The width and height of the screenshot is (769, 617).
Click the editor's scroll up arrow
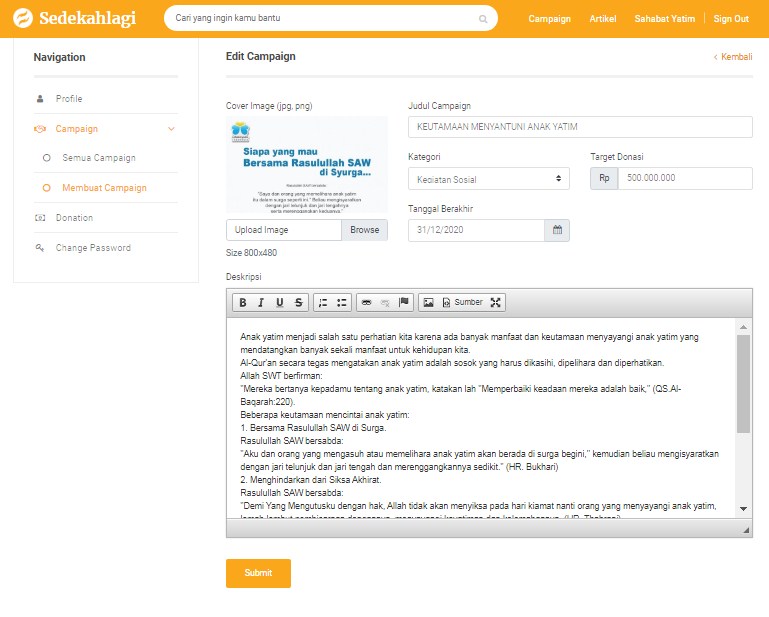[x=743, y=327]
